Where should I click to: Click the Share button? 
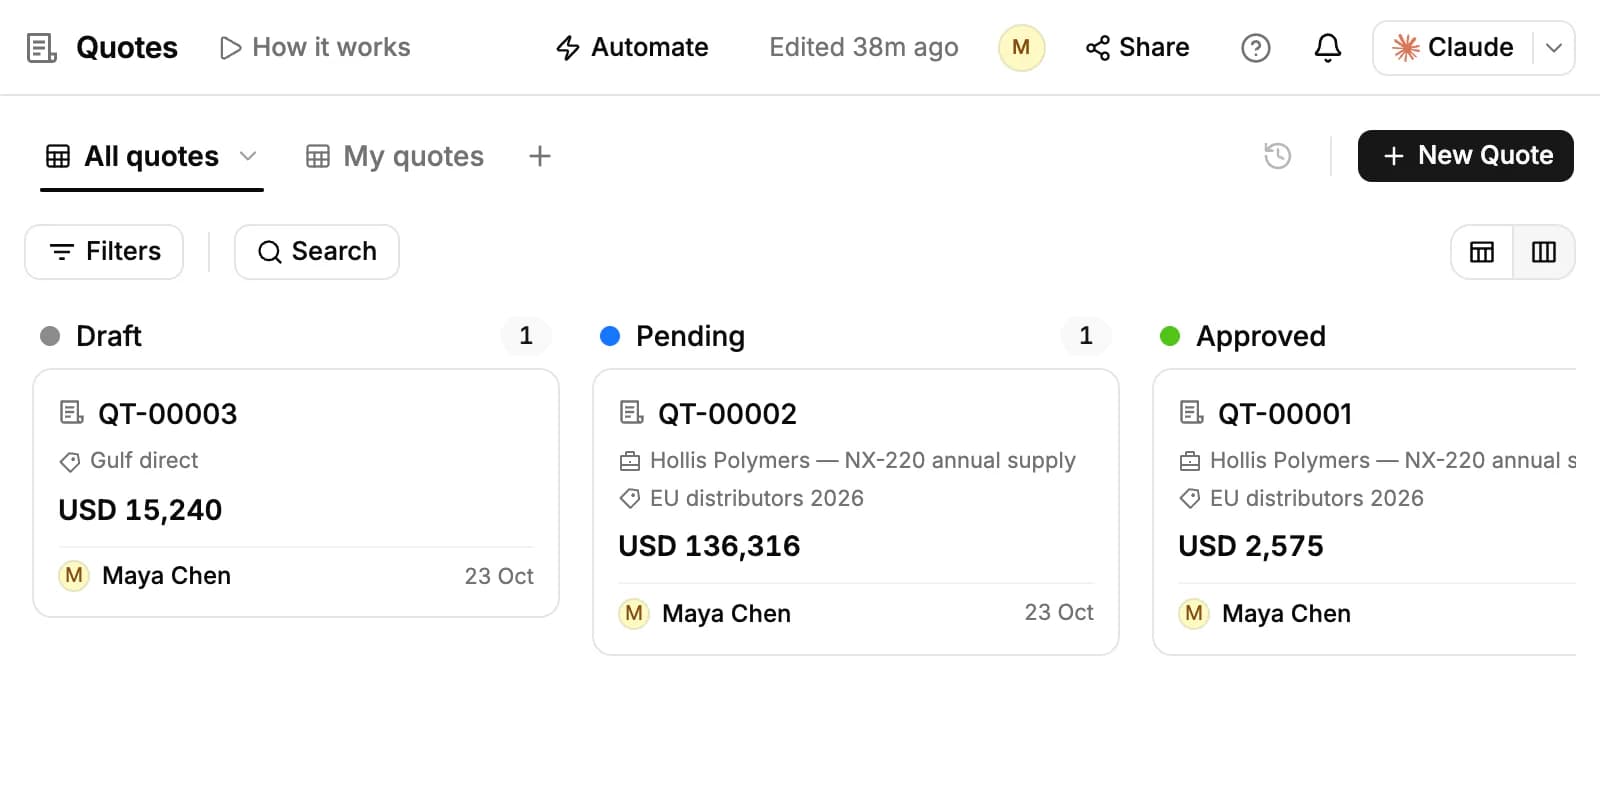coord(1137,47)
